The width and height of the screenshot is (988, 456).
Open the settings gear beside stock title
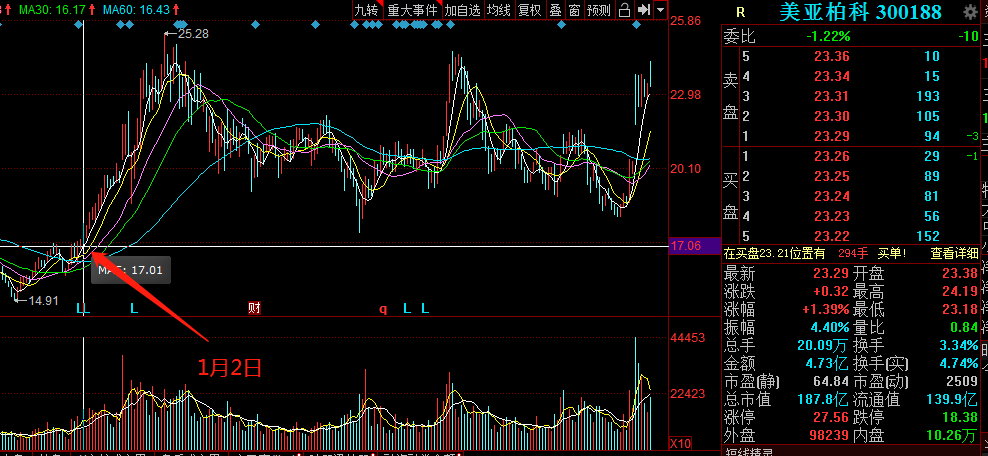point(970,11)
